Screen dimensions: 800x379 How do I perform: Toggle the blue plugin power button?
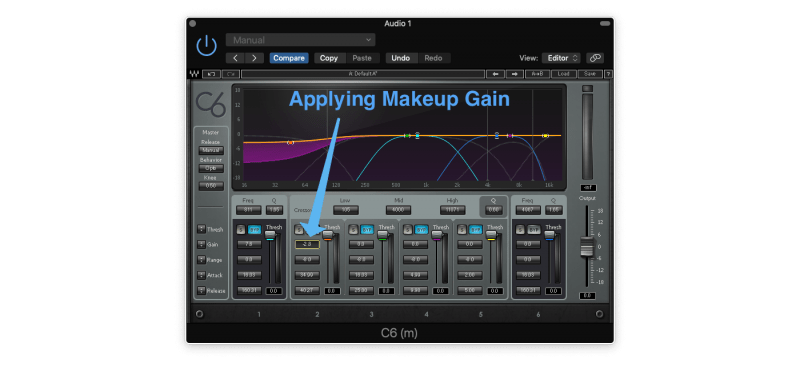tap(207, 45)
